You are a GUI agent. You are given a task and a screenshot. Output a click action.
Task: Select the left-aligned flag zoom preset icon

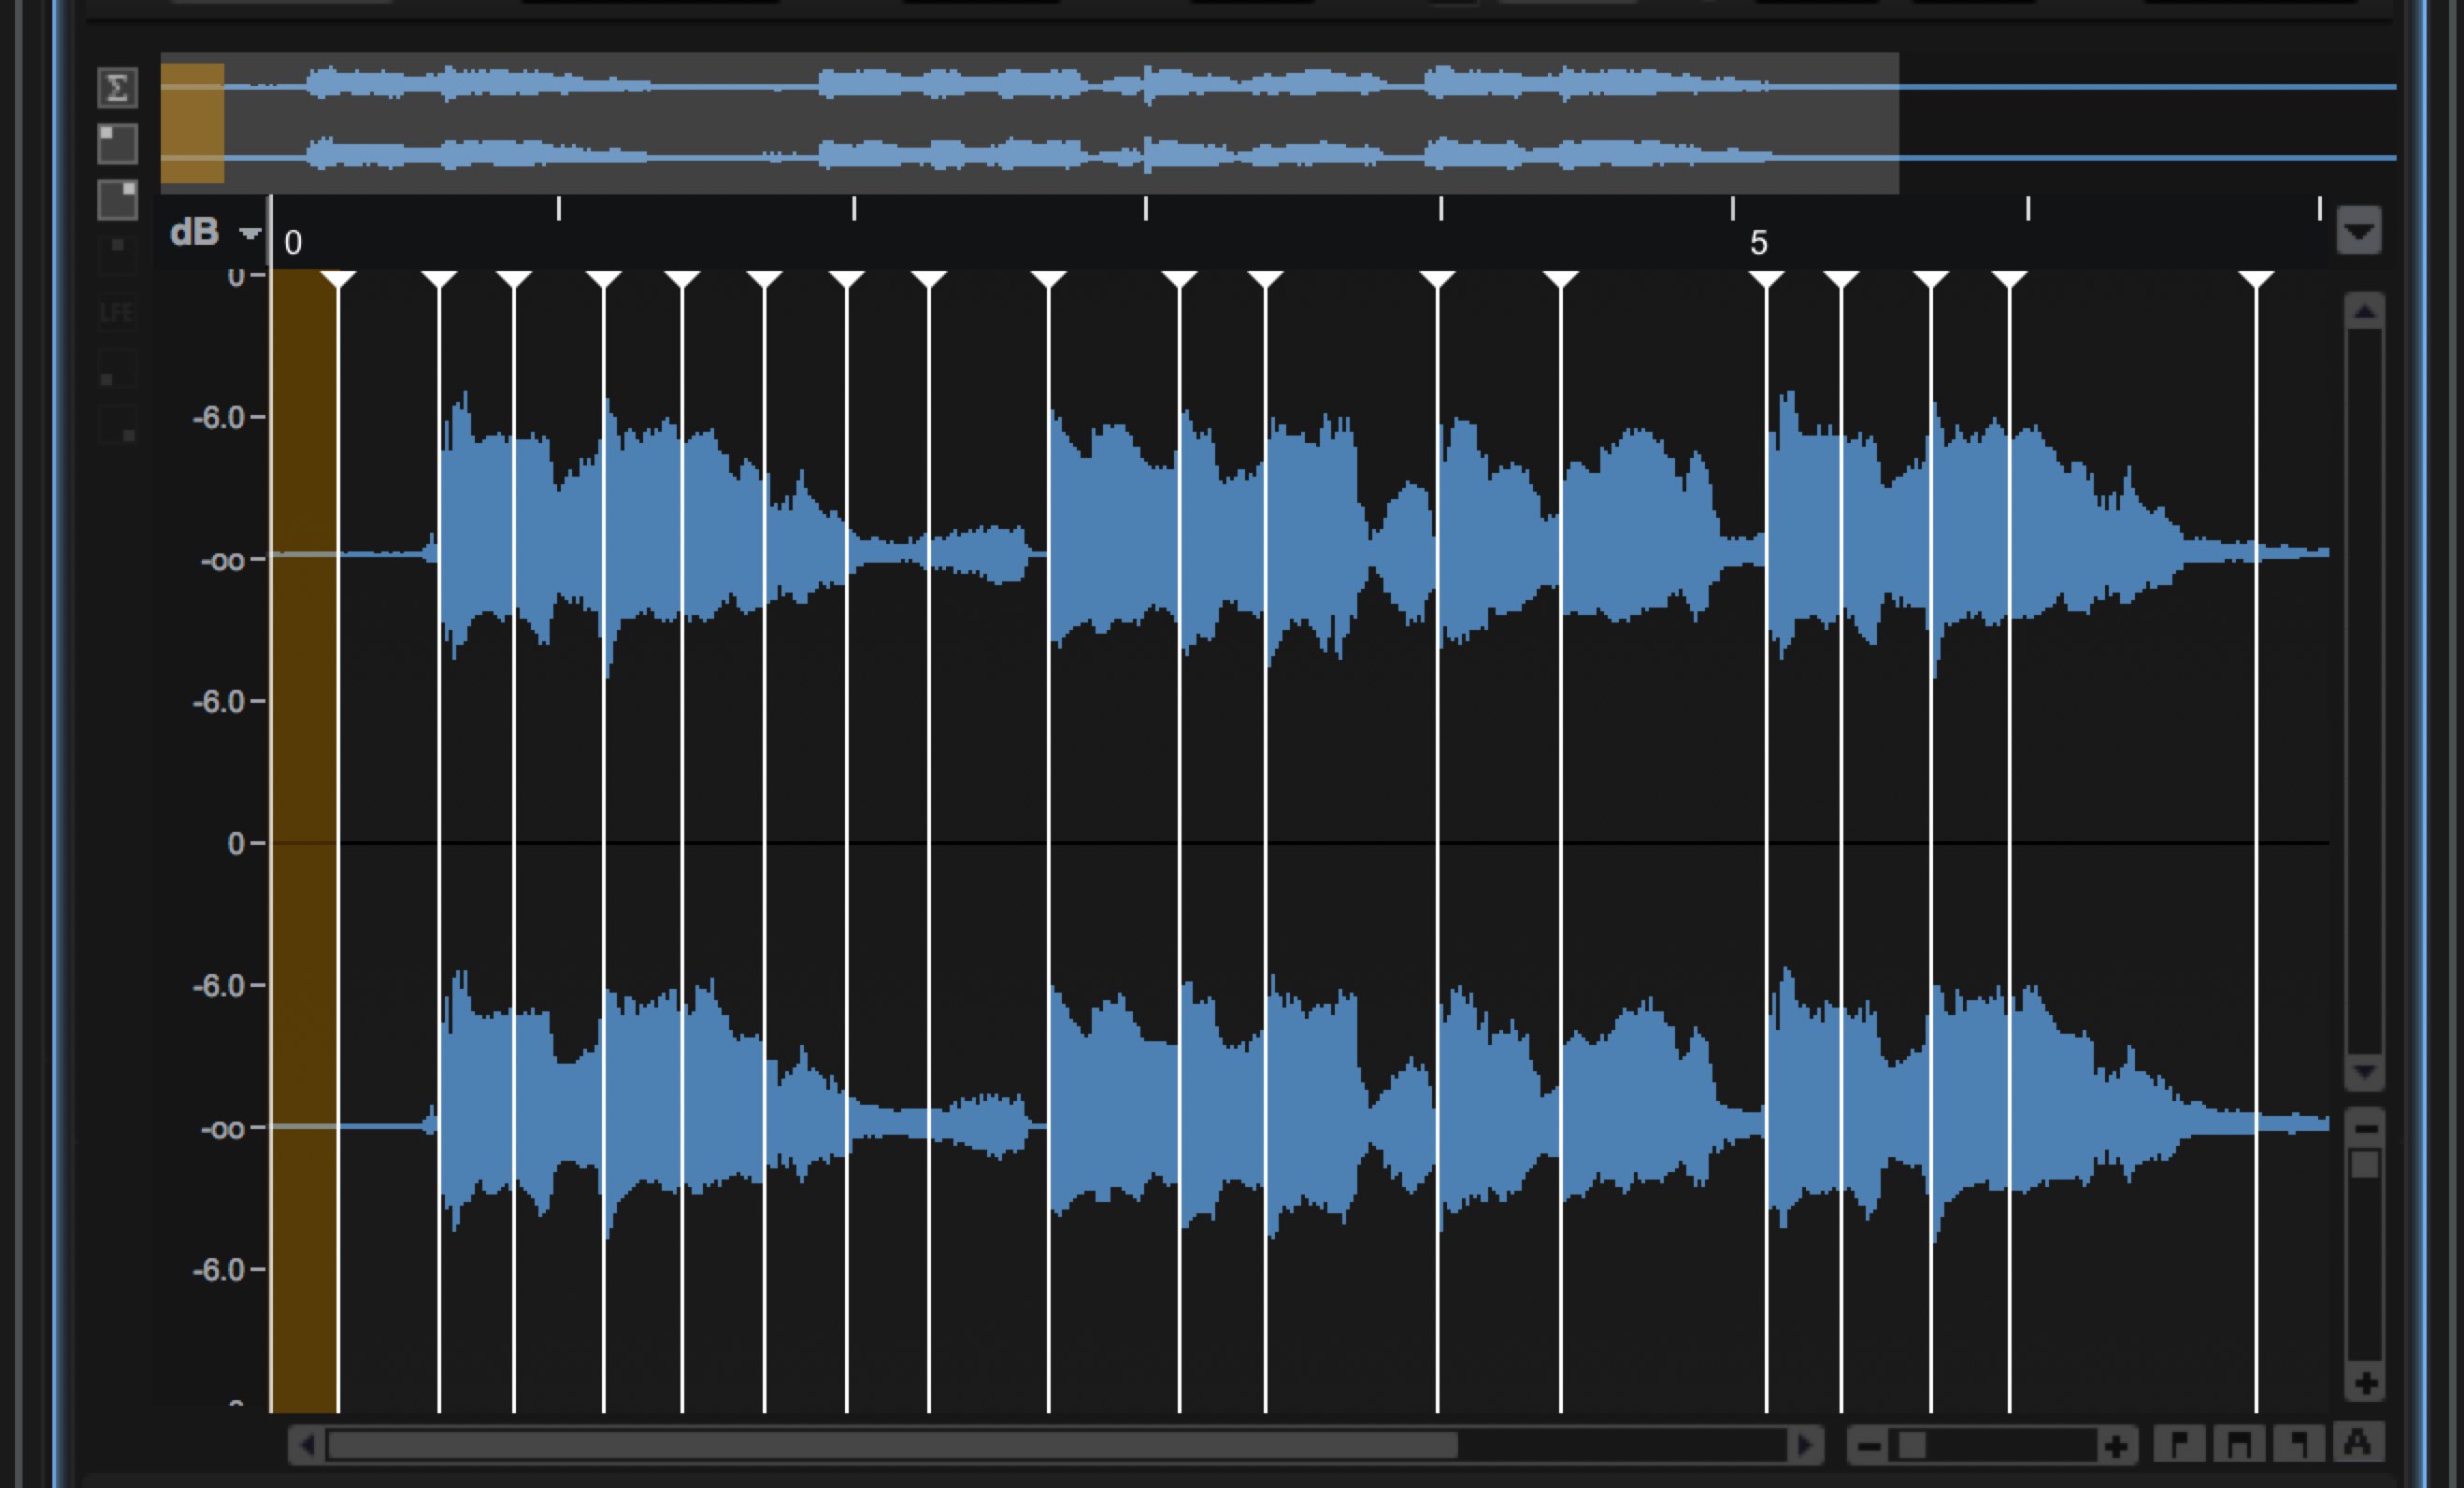2180,1444
